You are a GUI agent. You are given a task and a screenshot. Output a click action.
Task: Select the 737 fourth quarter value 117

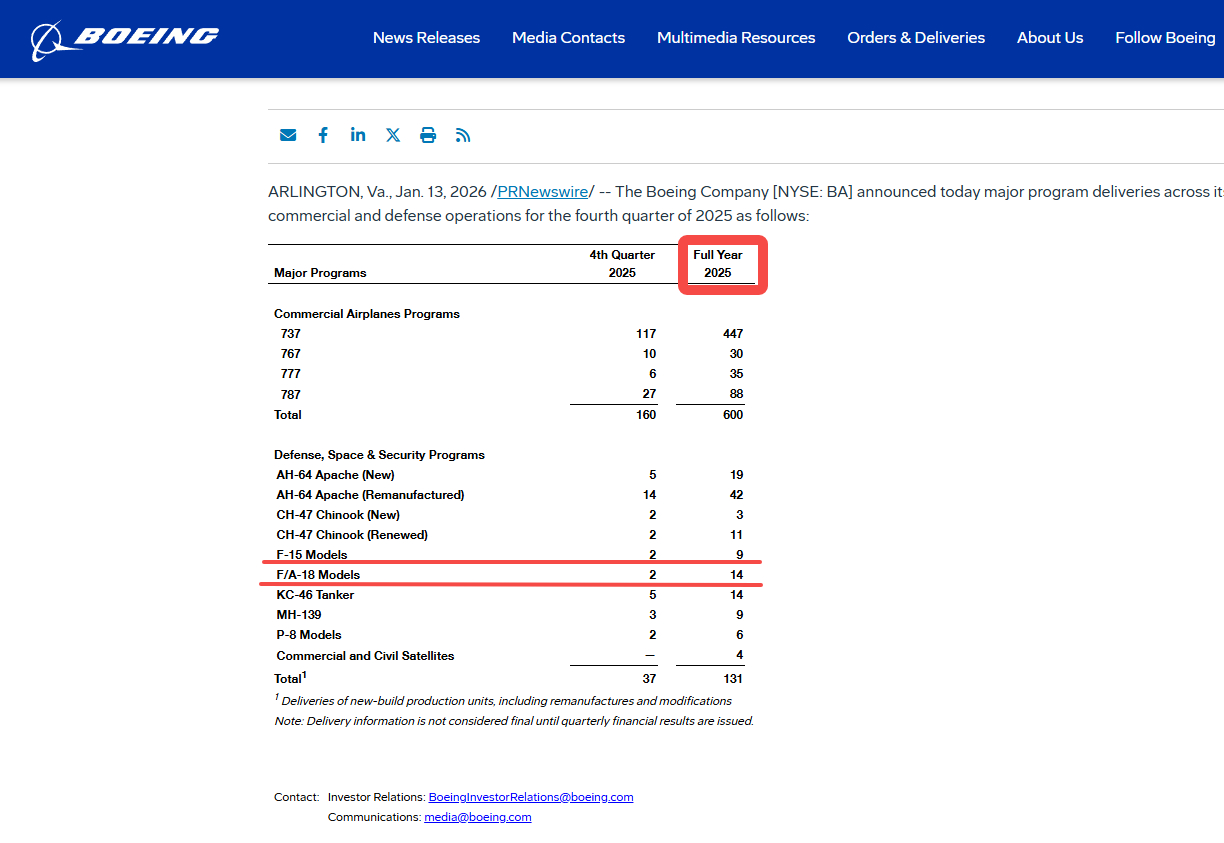click(x=645, y=334)
